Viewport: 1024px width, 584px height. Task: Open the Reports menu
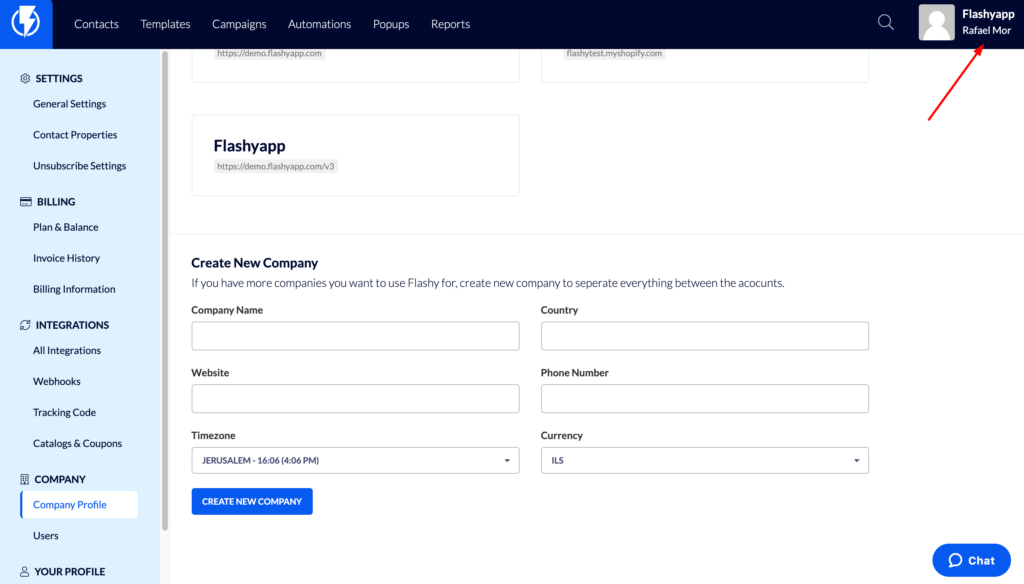point(450,24)
